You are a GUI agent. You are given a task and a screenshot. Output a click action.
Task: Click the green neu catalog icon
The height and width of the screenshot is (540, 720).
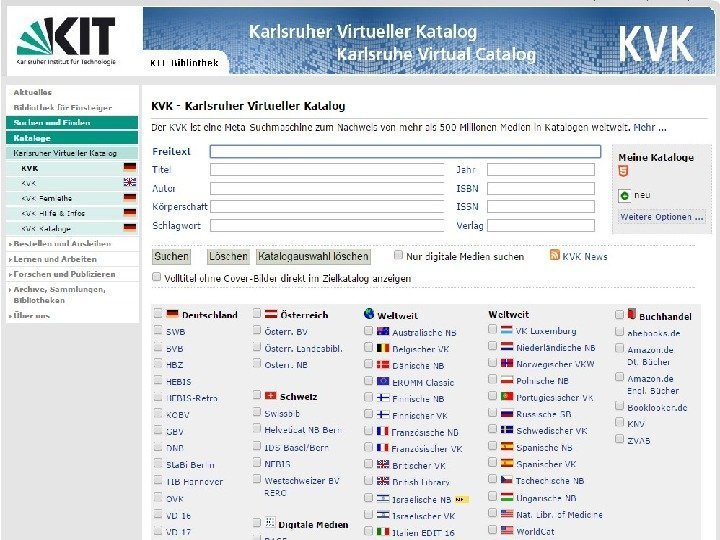coord(624,196)
